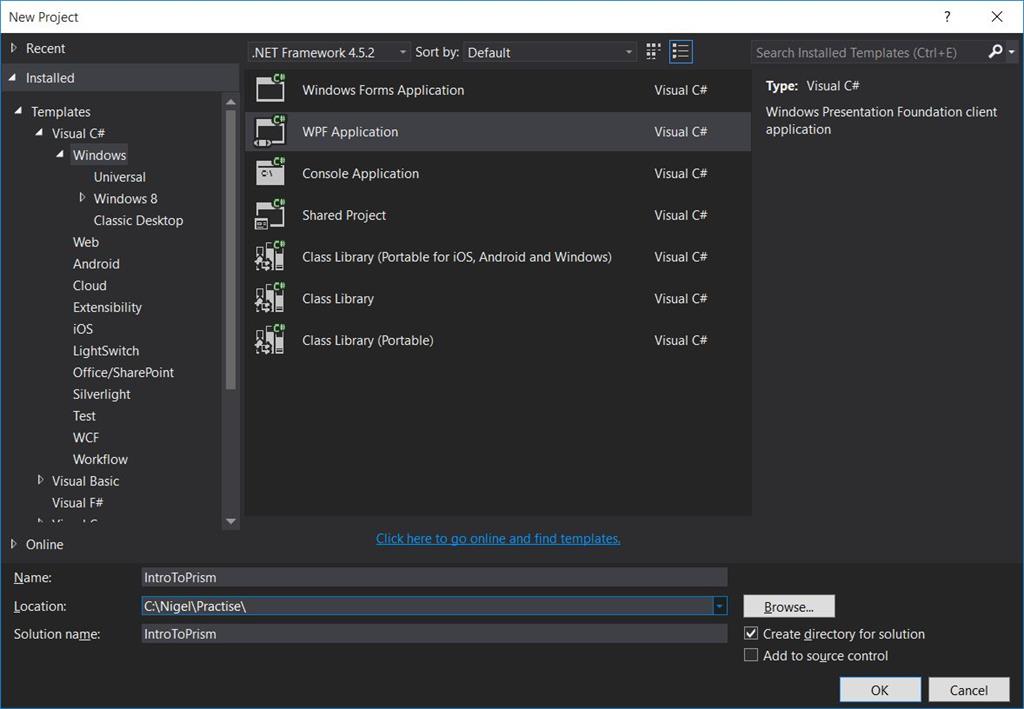
Task: Open the .NET Framework 4.5.2 dropdown
Action: click(x=403, y=51)
